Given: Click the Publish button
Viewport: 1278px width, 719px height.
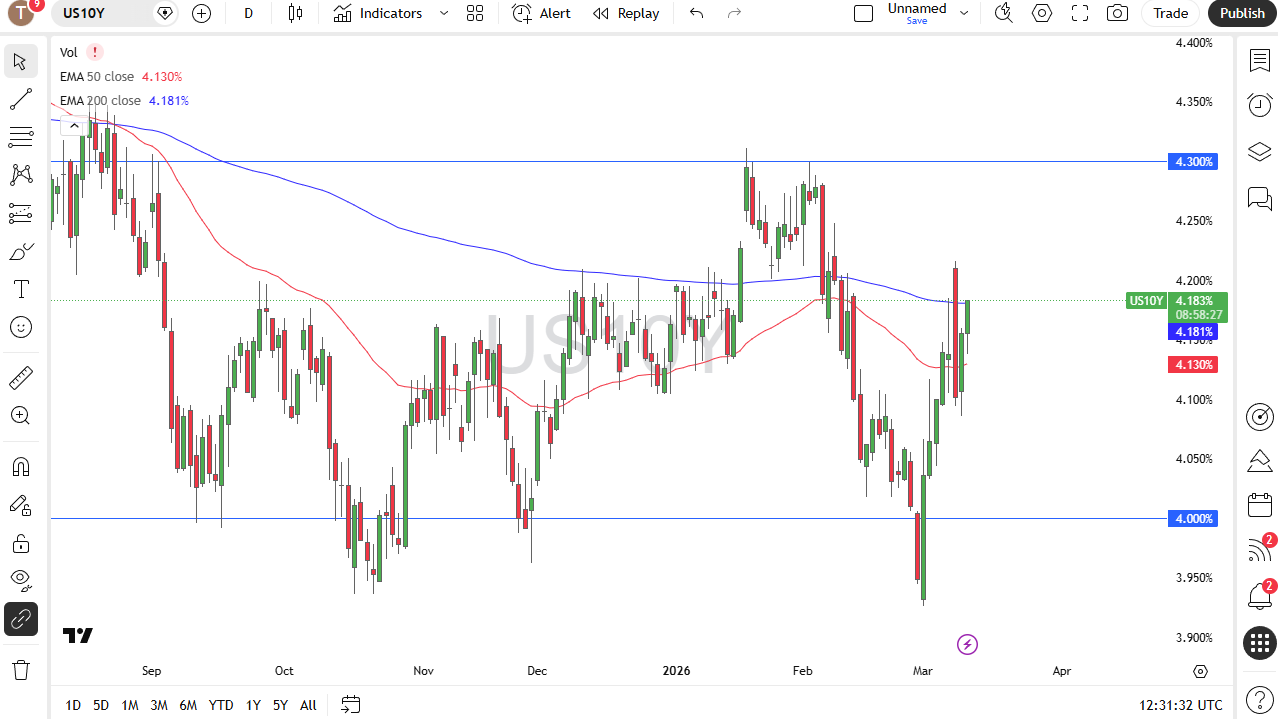Looking at the screenshot, I should [1242, 13].
